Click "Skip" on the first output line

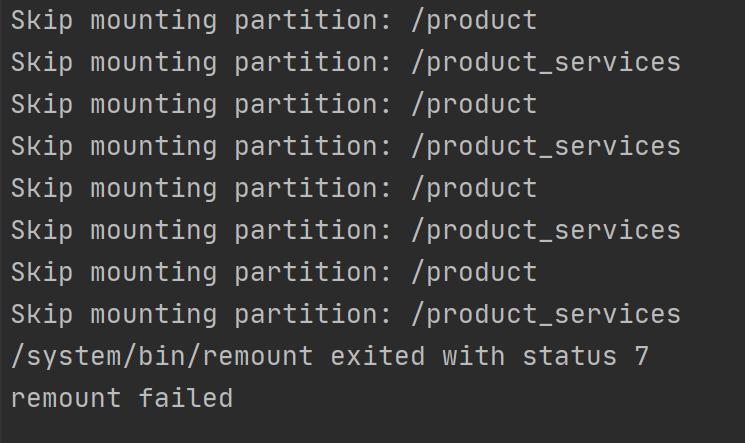tap(42, 20)
